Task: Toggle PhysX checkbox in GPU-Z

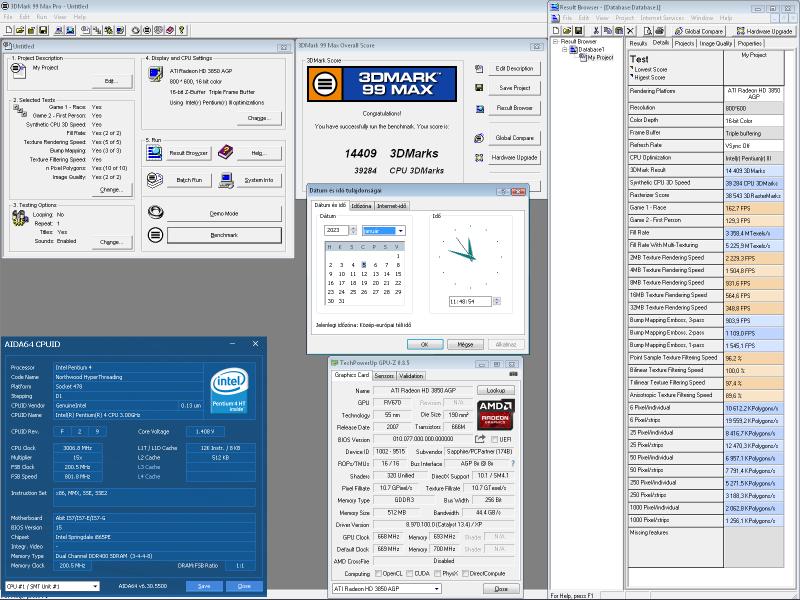Action: pos(438,573)
